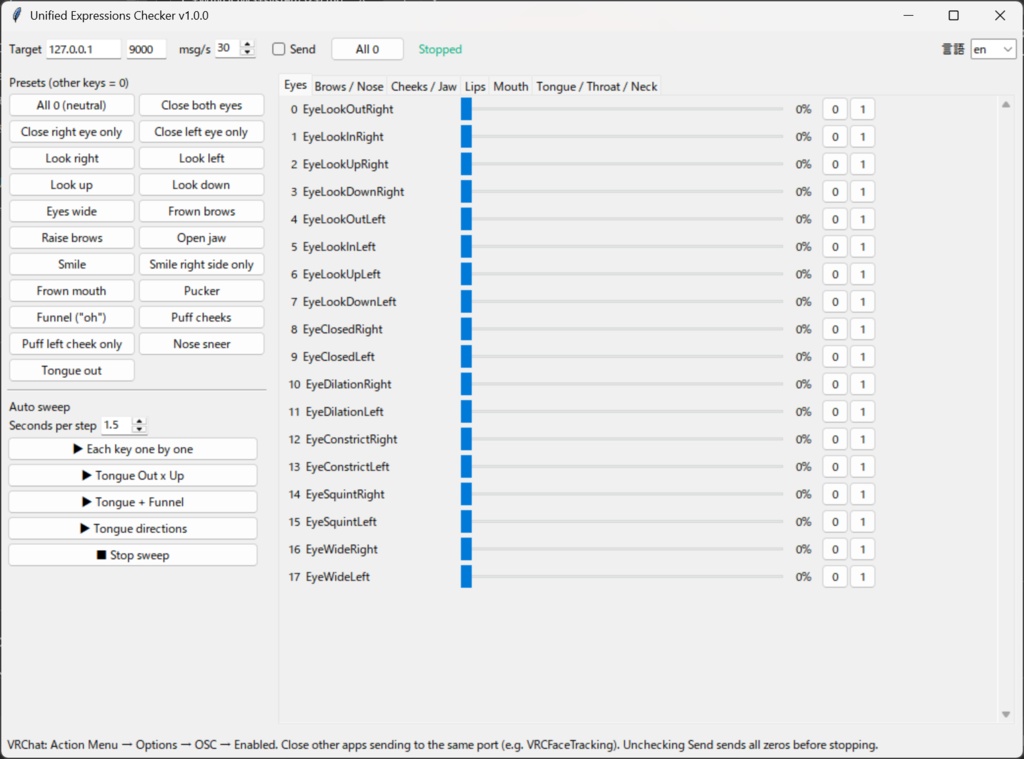The image size is (1024, 759).
Task: Set EyeClosedRight to 1
Action: click(x=862, y=329)
